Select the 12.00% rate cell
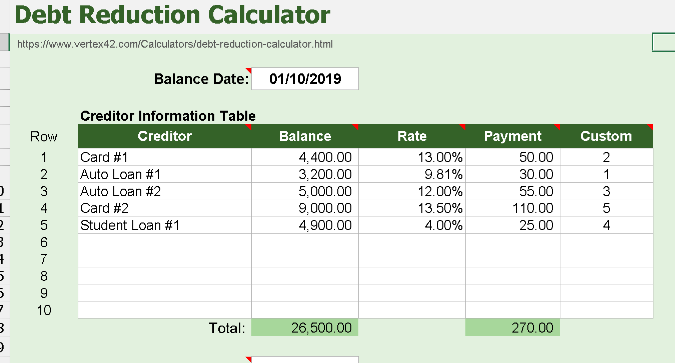The height and width of the screenshot is (363, 675). (412, 191)
